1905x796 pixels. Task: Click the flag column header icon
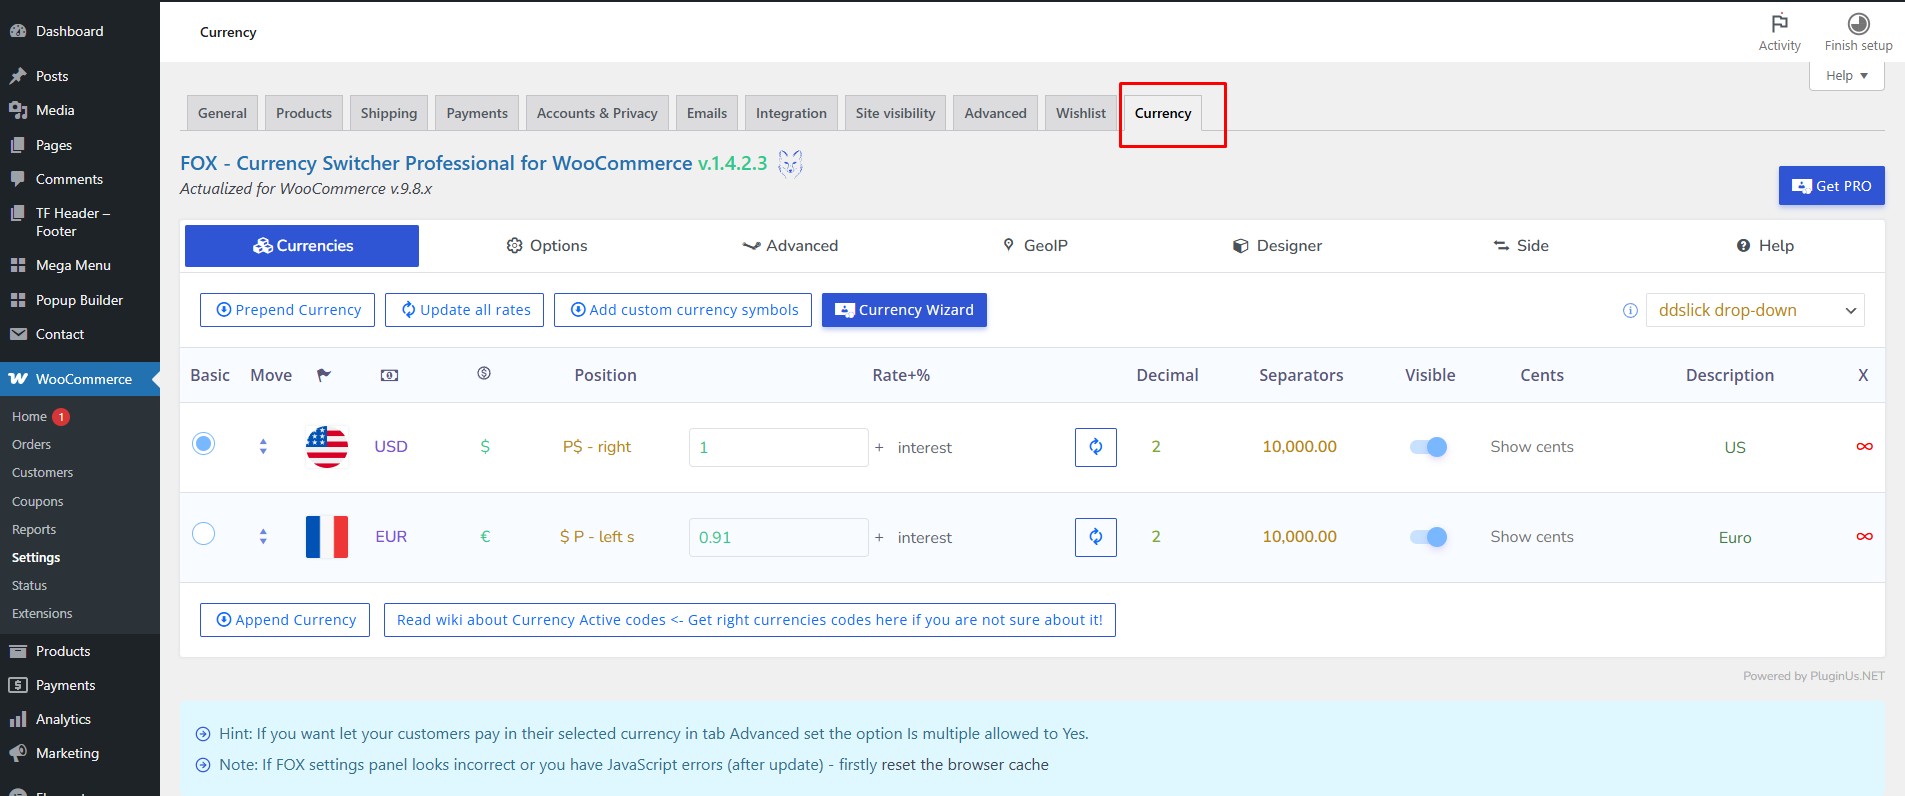[x=324, y=375]
